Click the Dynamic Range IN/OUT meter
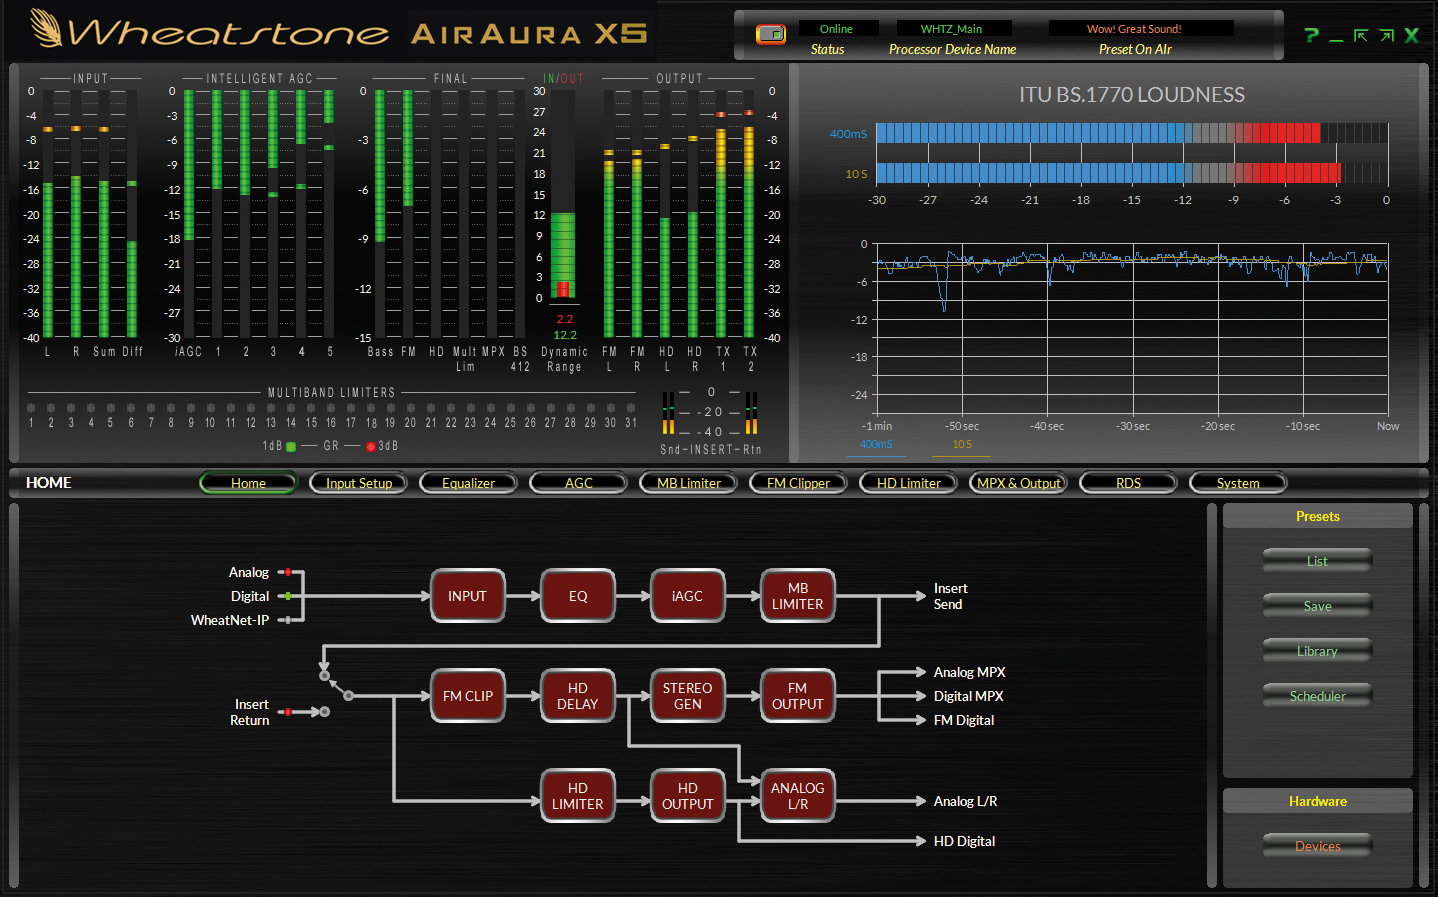This screenshot has height=897, width=1438. pos(563,195)
